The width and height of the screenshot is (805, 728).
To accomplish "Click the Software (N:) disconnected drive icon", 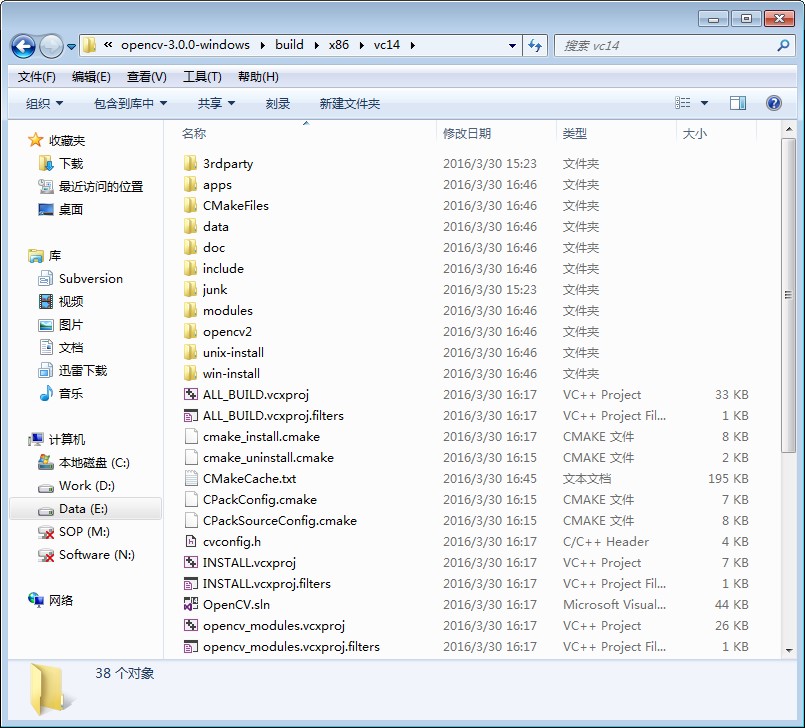I will 46,555.
